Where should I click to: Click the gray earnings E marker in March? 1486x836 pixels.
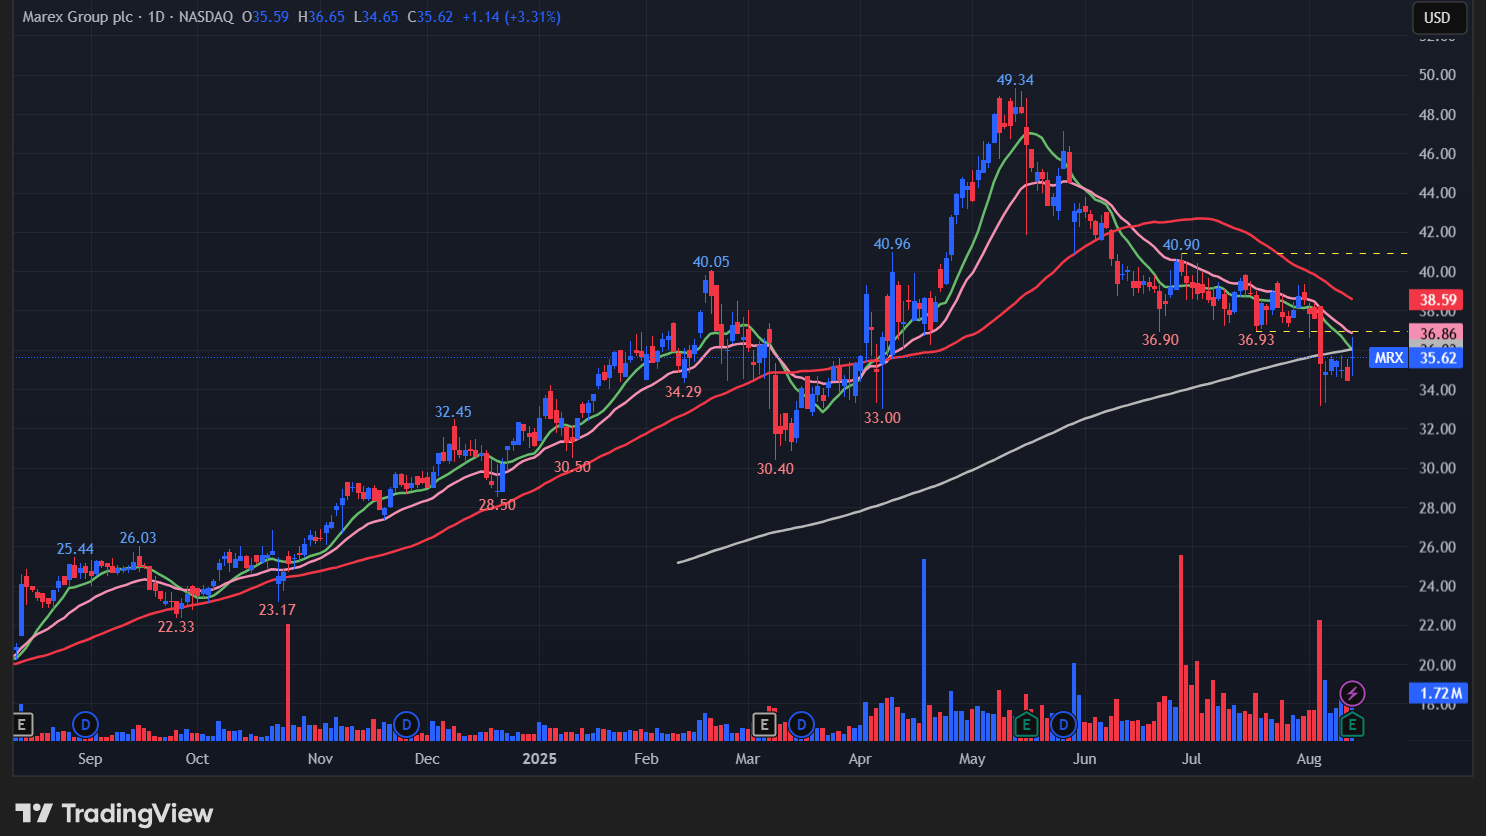point(764,724)
